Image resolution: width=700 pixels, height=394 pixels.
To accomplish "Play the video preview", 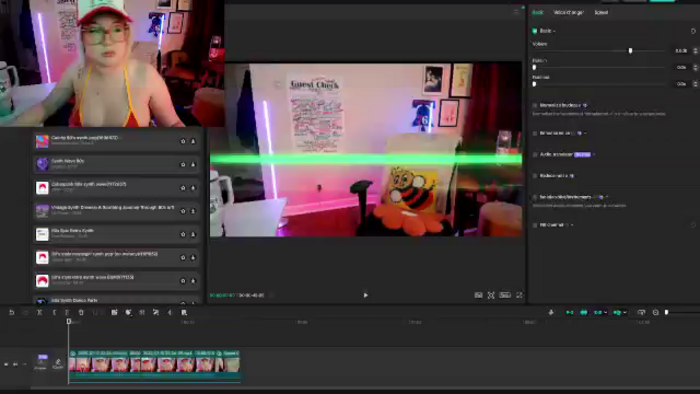I will [366, 295].
